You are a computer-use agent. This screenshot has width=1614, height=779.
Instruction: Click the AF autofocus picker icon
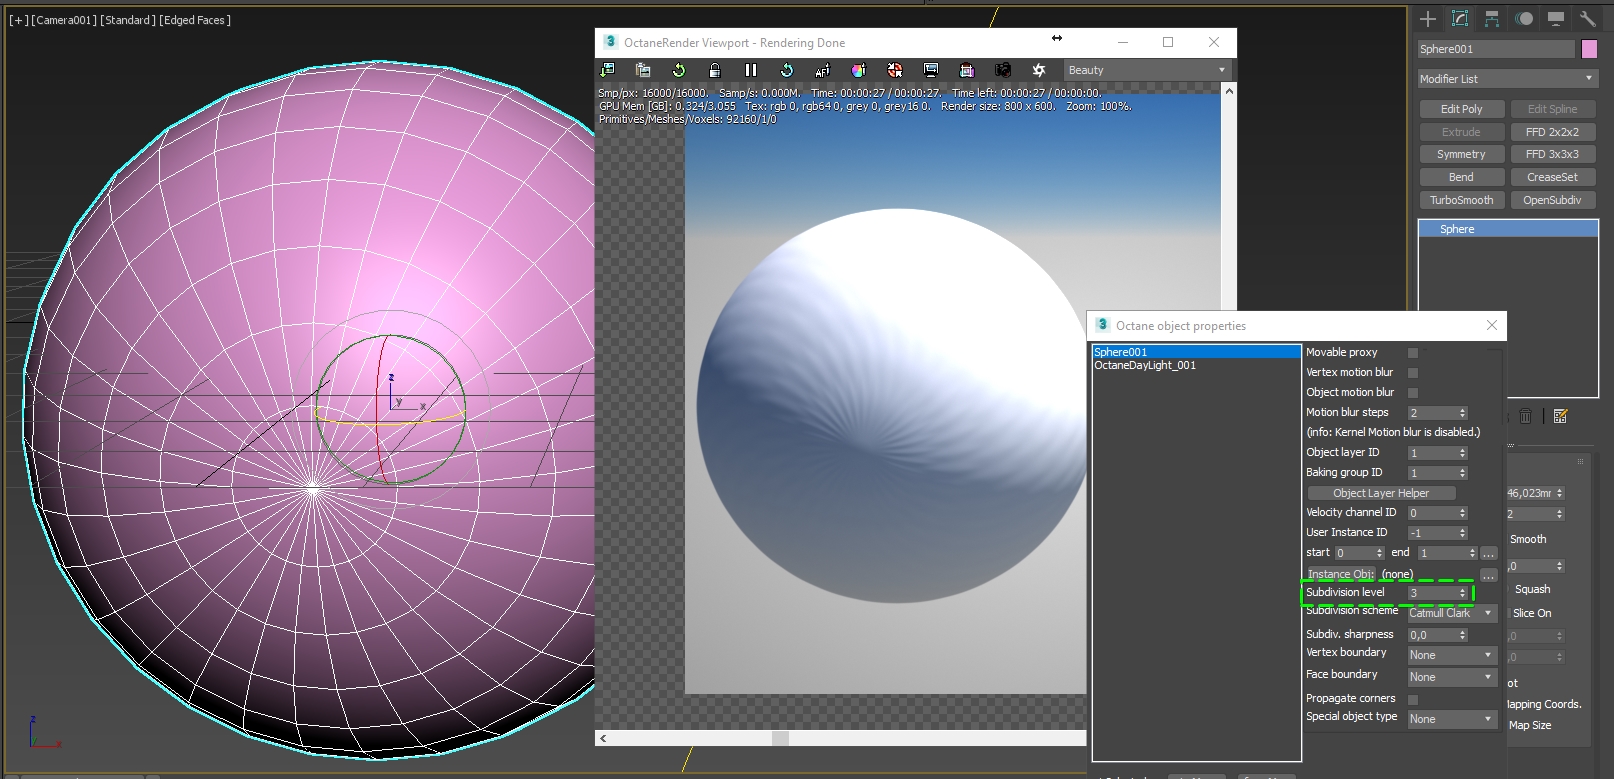[x=822, y=70]
